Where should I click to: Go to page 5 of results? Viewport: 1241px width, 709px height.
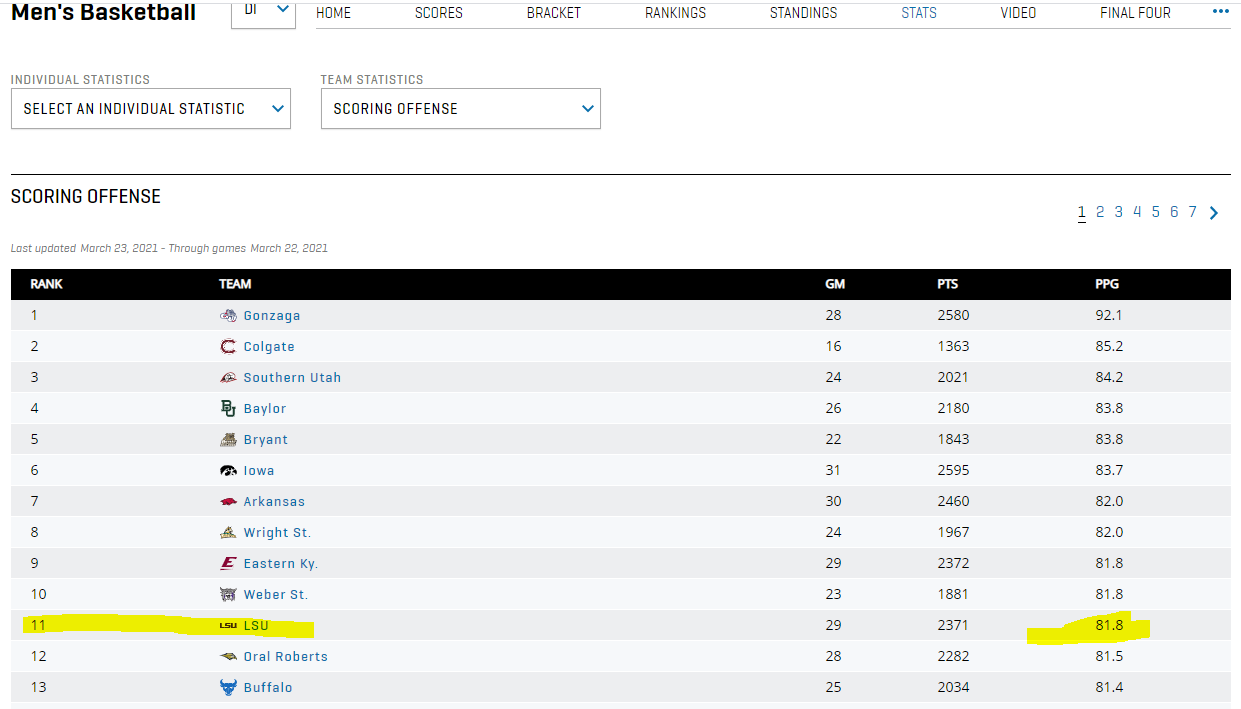pos(1156,212)
